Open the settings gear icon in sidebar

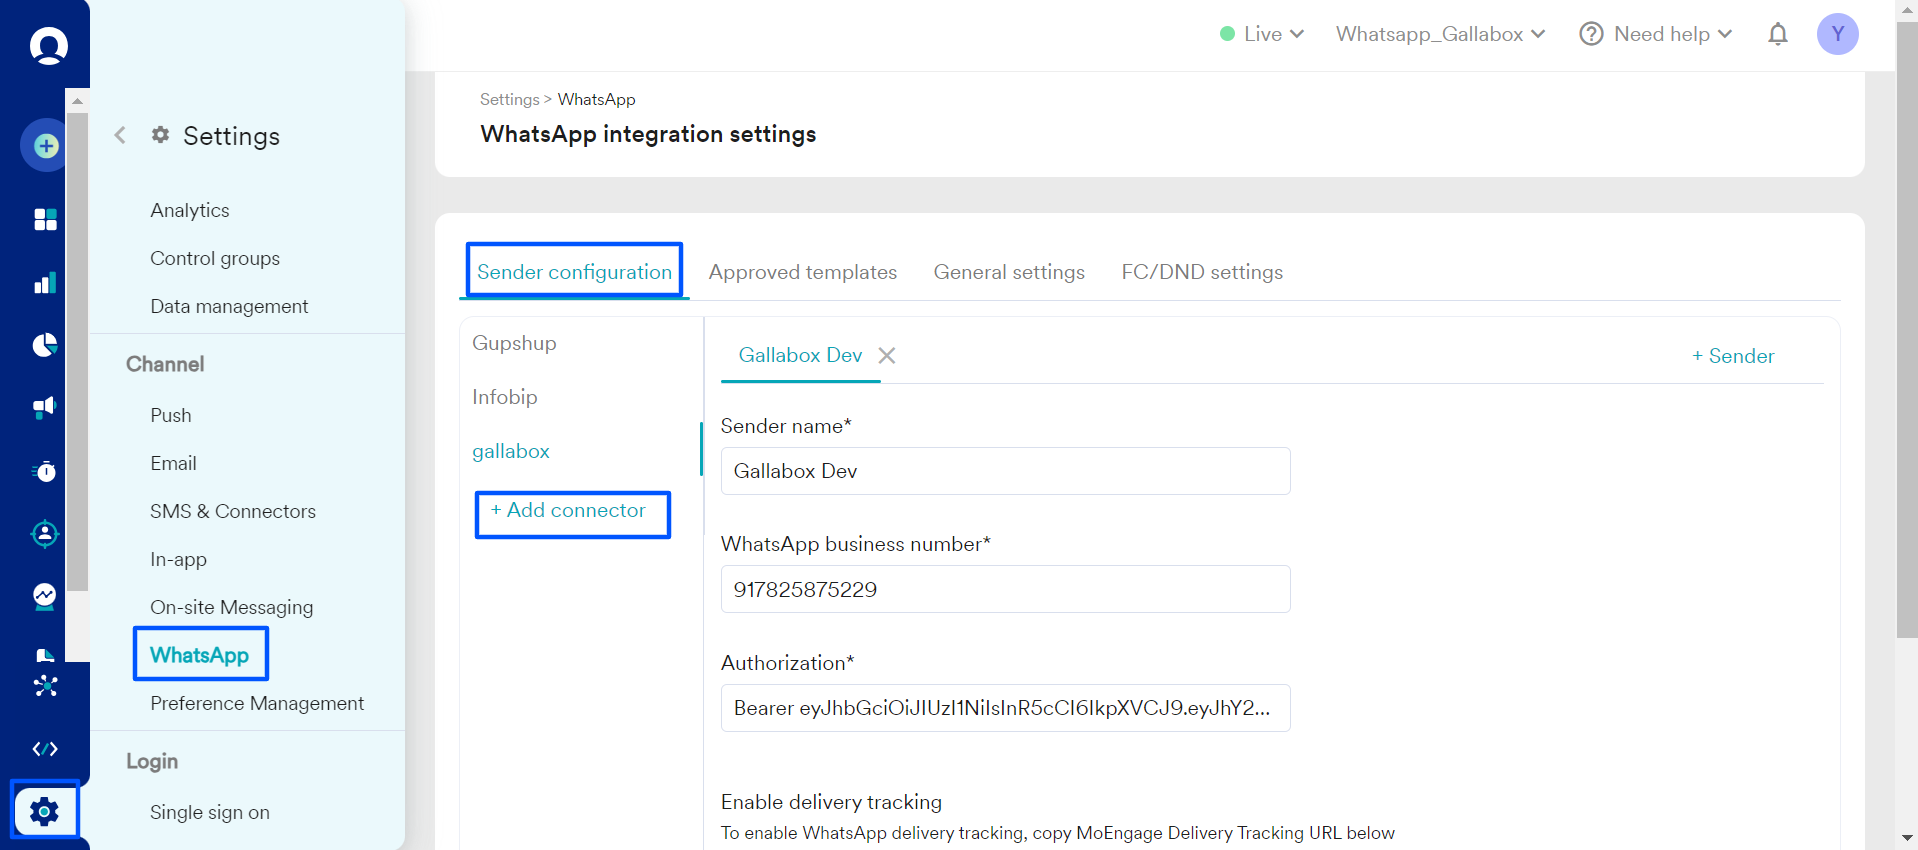pos(44,811)
